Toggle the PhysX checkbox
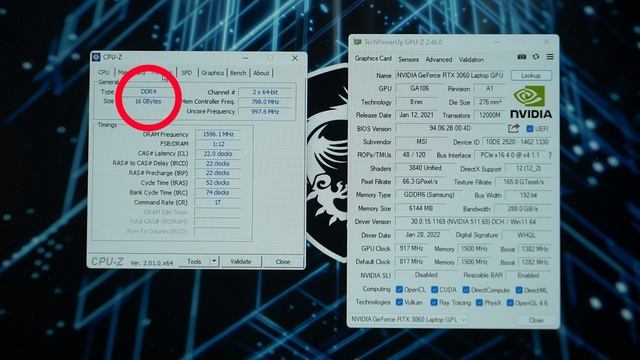 (479, 302)
